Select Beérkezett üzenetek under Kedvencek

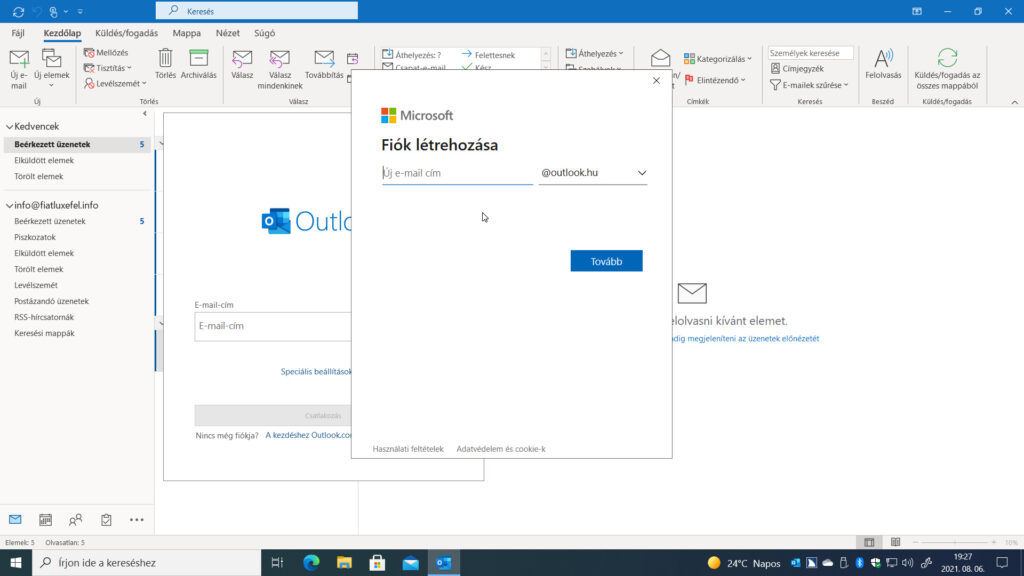[77, 144]
